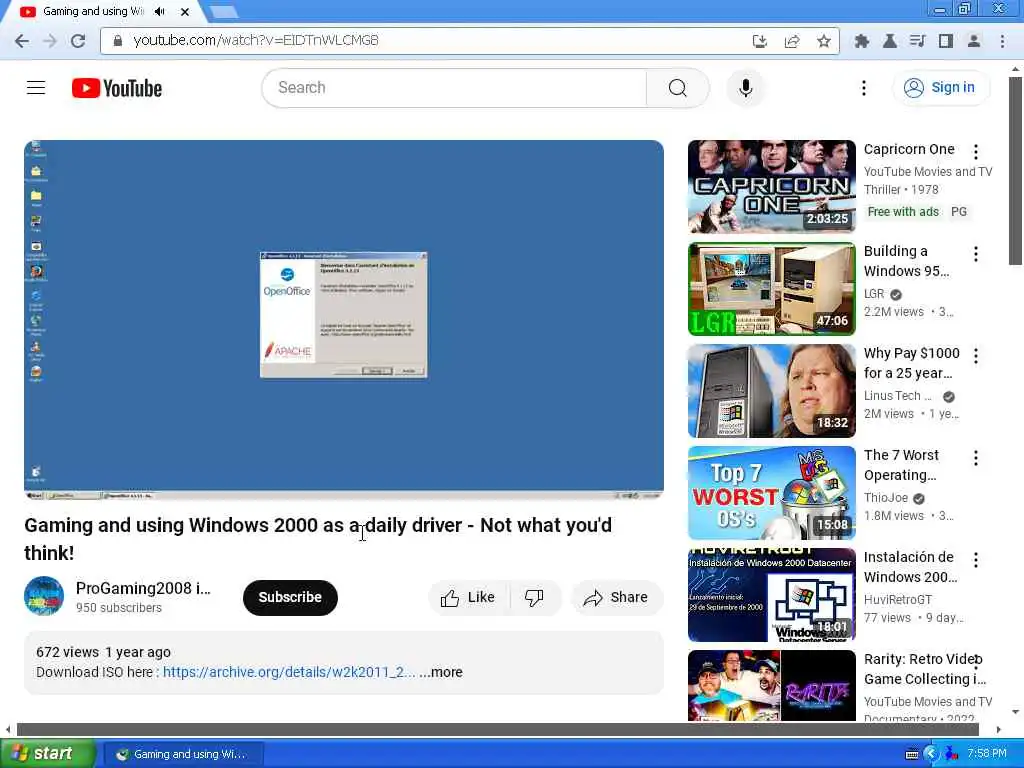Reload the YouTube page
This screenshot has width=1024, height=768.
(x=78, y=40)
